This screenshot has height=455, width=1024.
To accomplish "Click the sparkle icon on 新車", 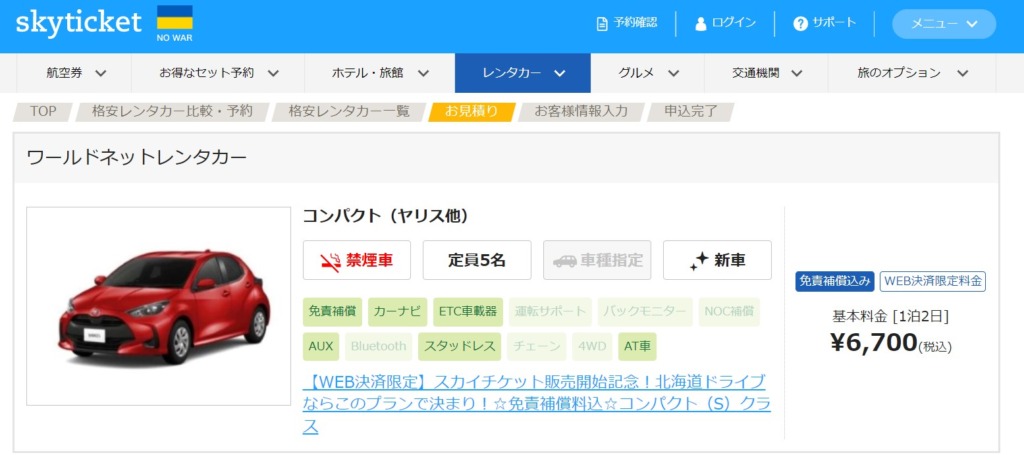I will [x=699, y=260].
